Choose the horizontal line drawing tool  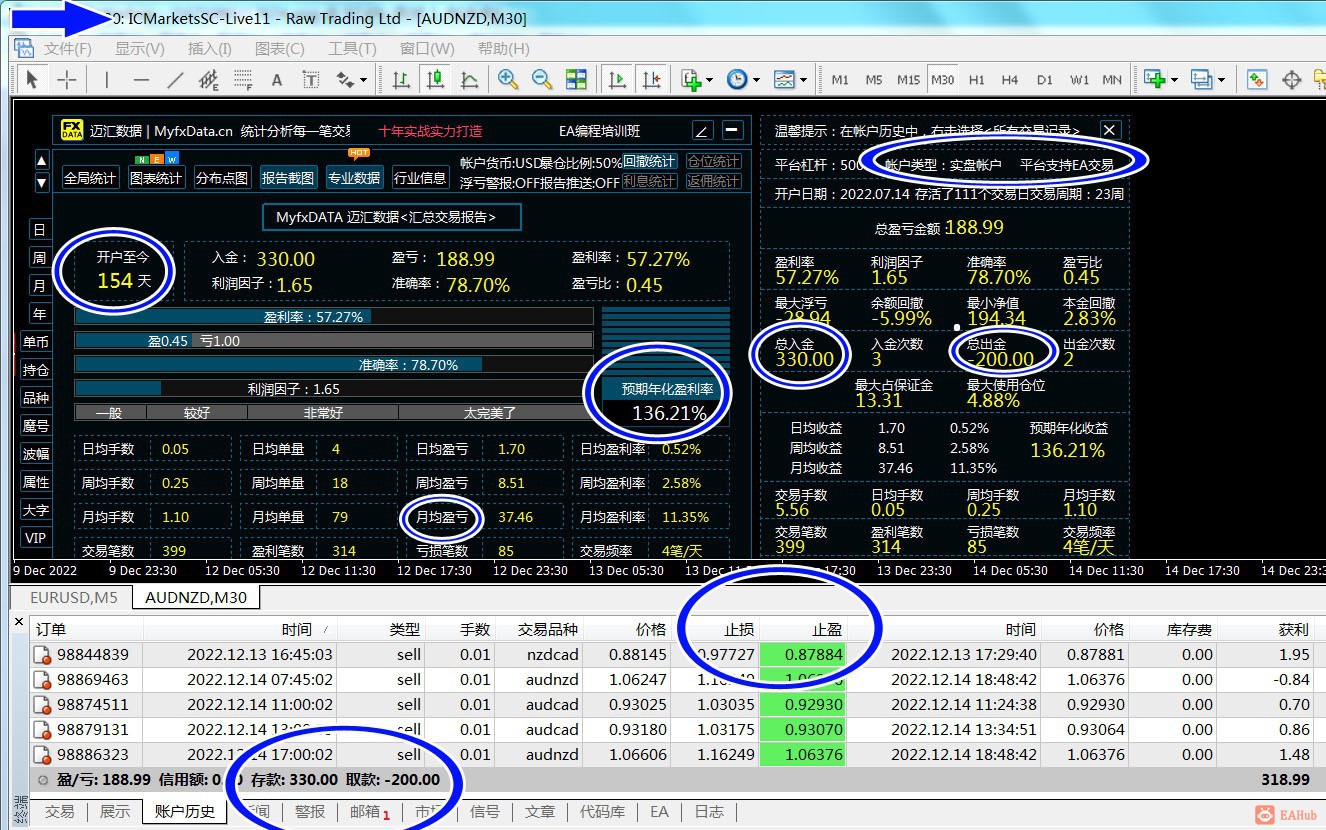click(141, 80)
